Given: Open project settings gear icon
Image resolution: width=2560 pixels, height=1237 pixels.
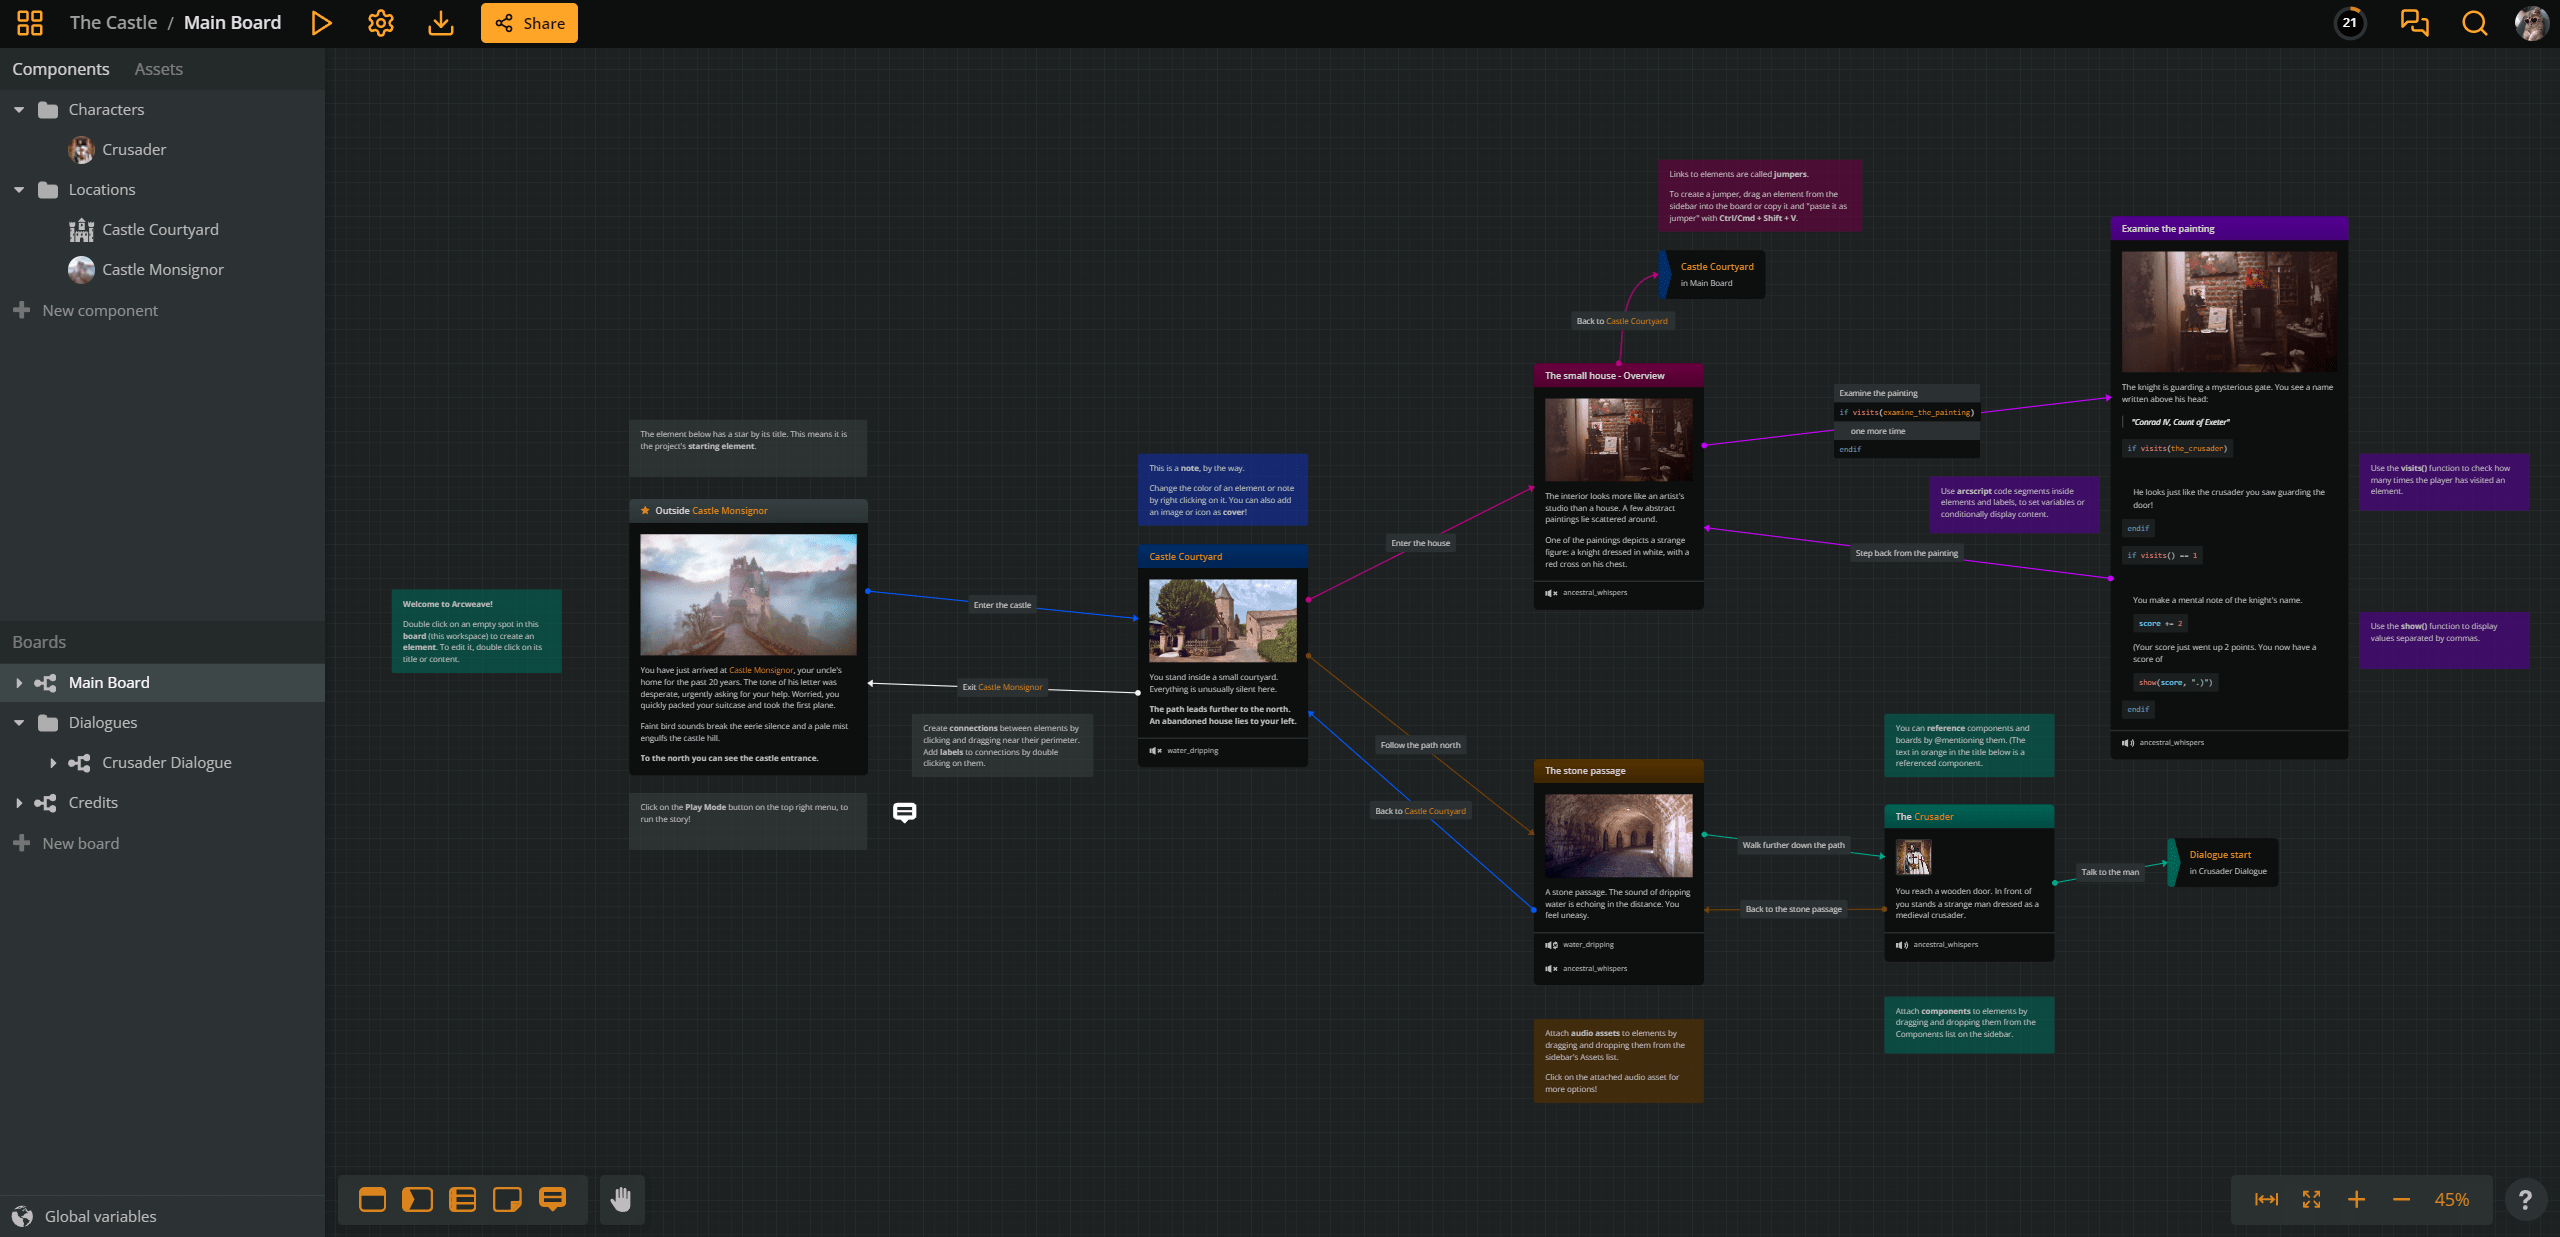Looking at the screenshot, I should [x=380, y=23].
